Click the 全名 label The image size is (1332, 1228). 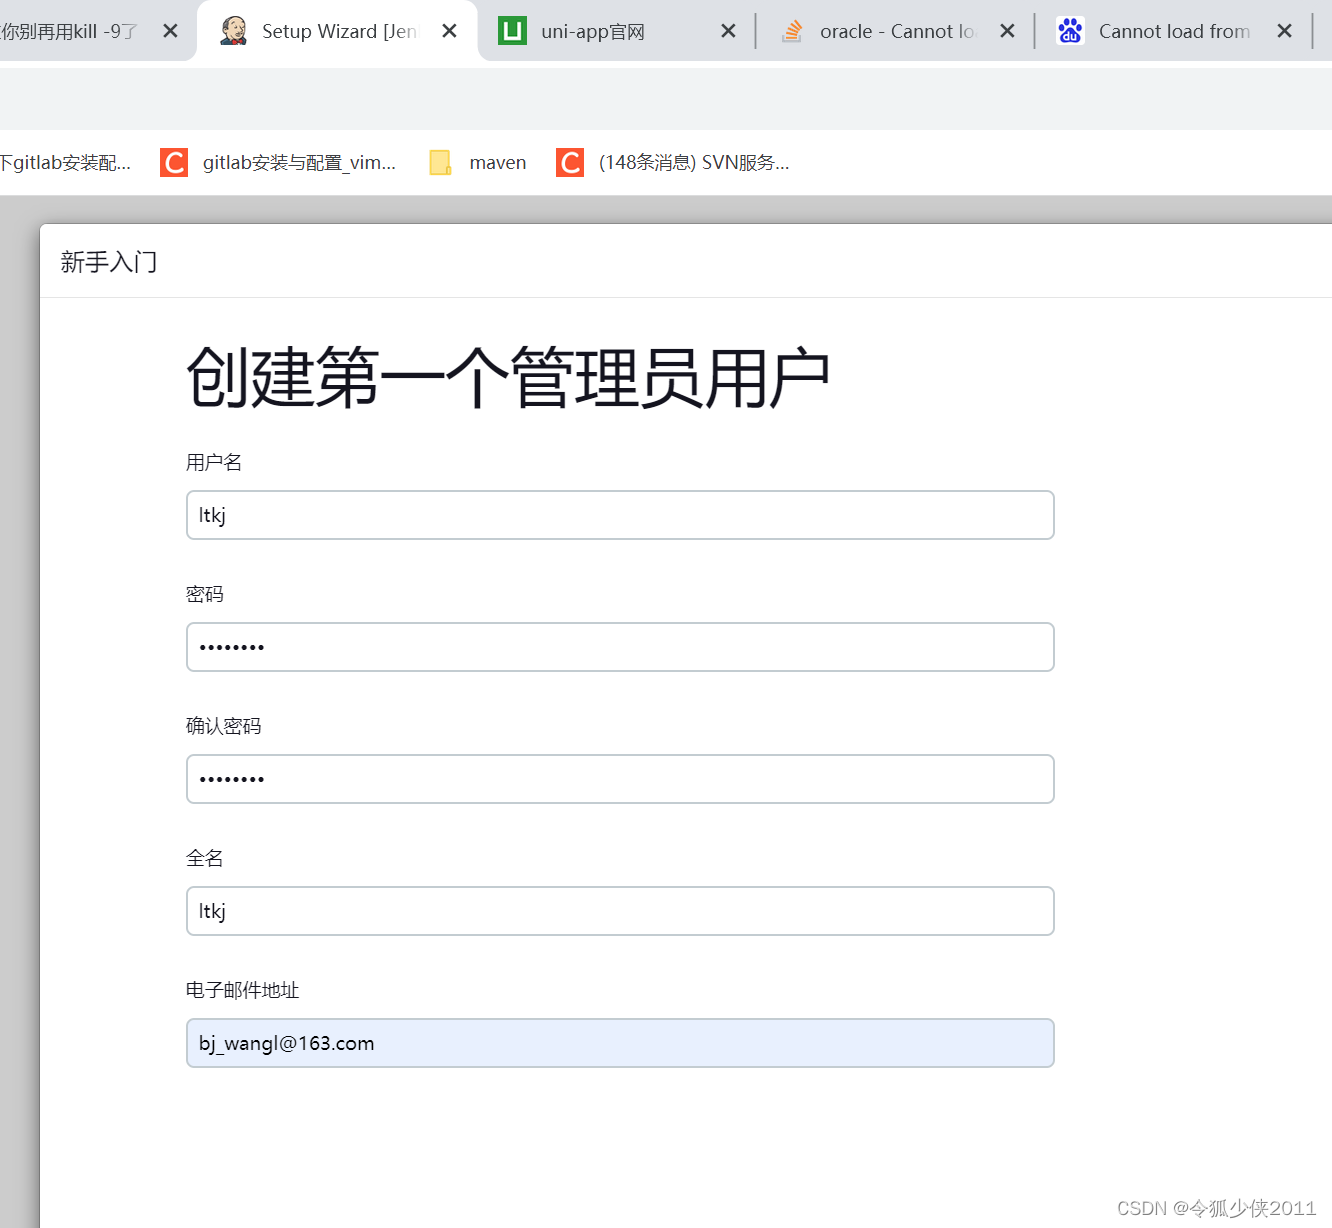tap(205, 858)
